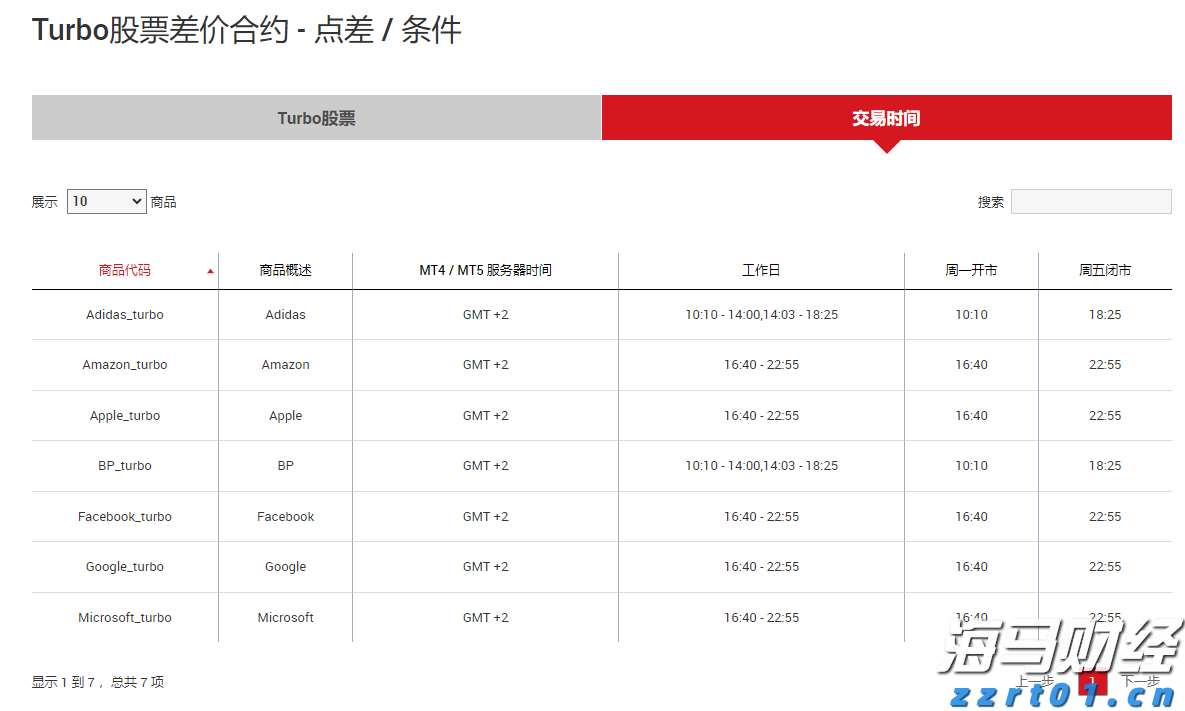Click the Google_turbo product code cell
Image resolution: width=1185 pixels, height=711 pixels.
[x=124, y=566]
